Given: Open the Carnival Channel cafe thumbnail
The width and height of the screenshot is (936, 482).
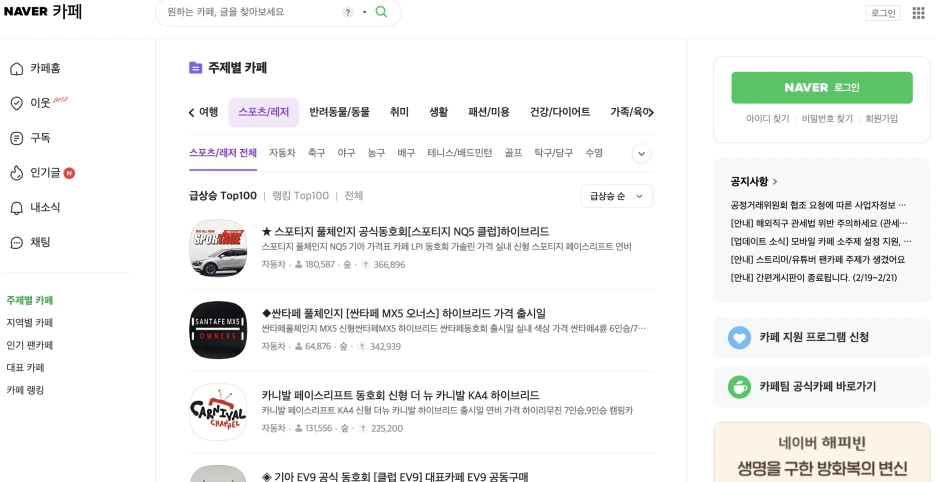Looking at the screenshot, I should click(218, 412).
